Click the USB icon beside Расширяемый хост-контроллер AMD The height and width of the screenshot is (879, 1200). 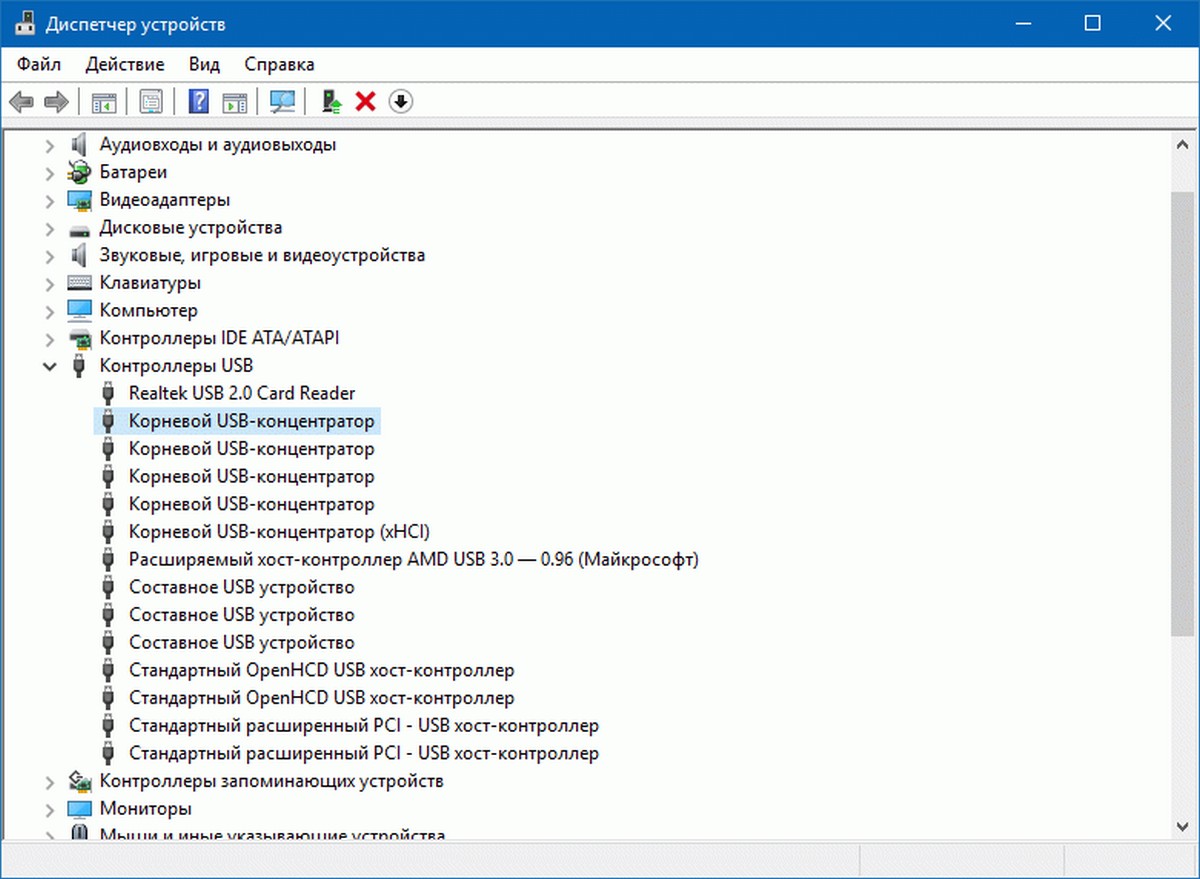coord(108,559)
